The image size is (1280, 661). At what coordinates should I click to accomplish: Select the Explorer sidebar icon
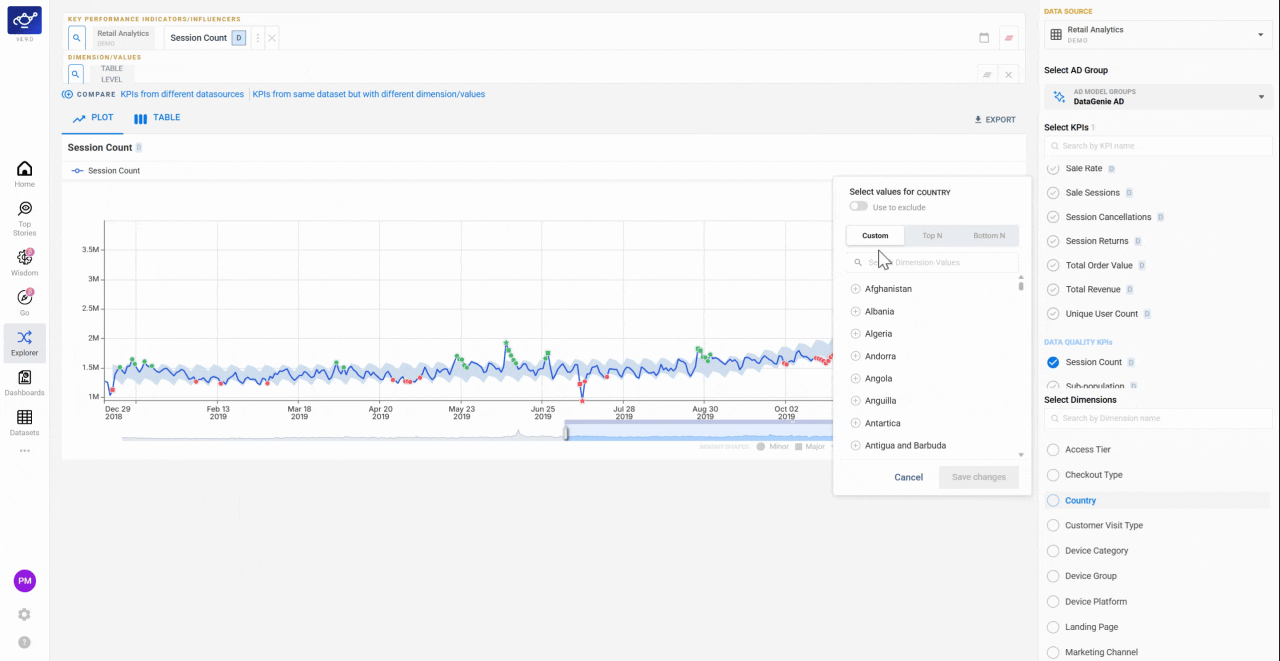coord(24,343)
